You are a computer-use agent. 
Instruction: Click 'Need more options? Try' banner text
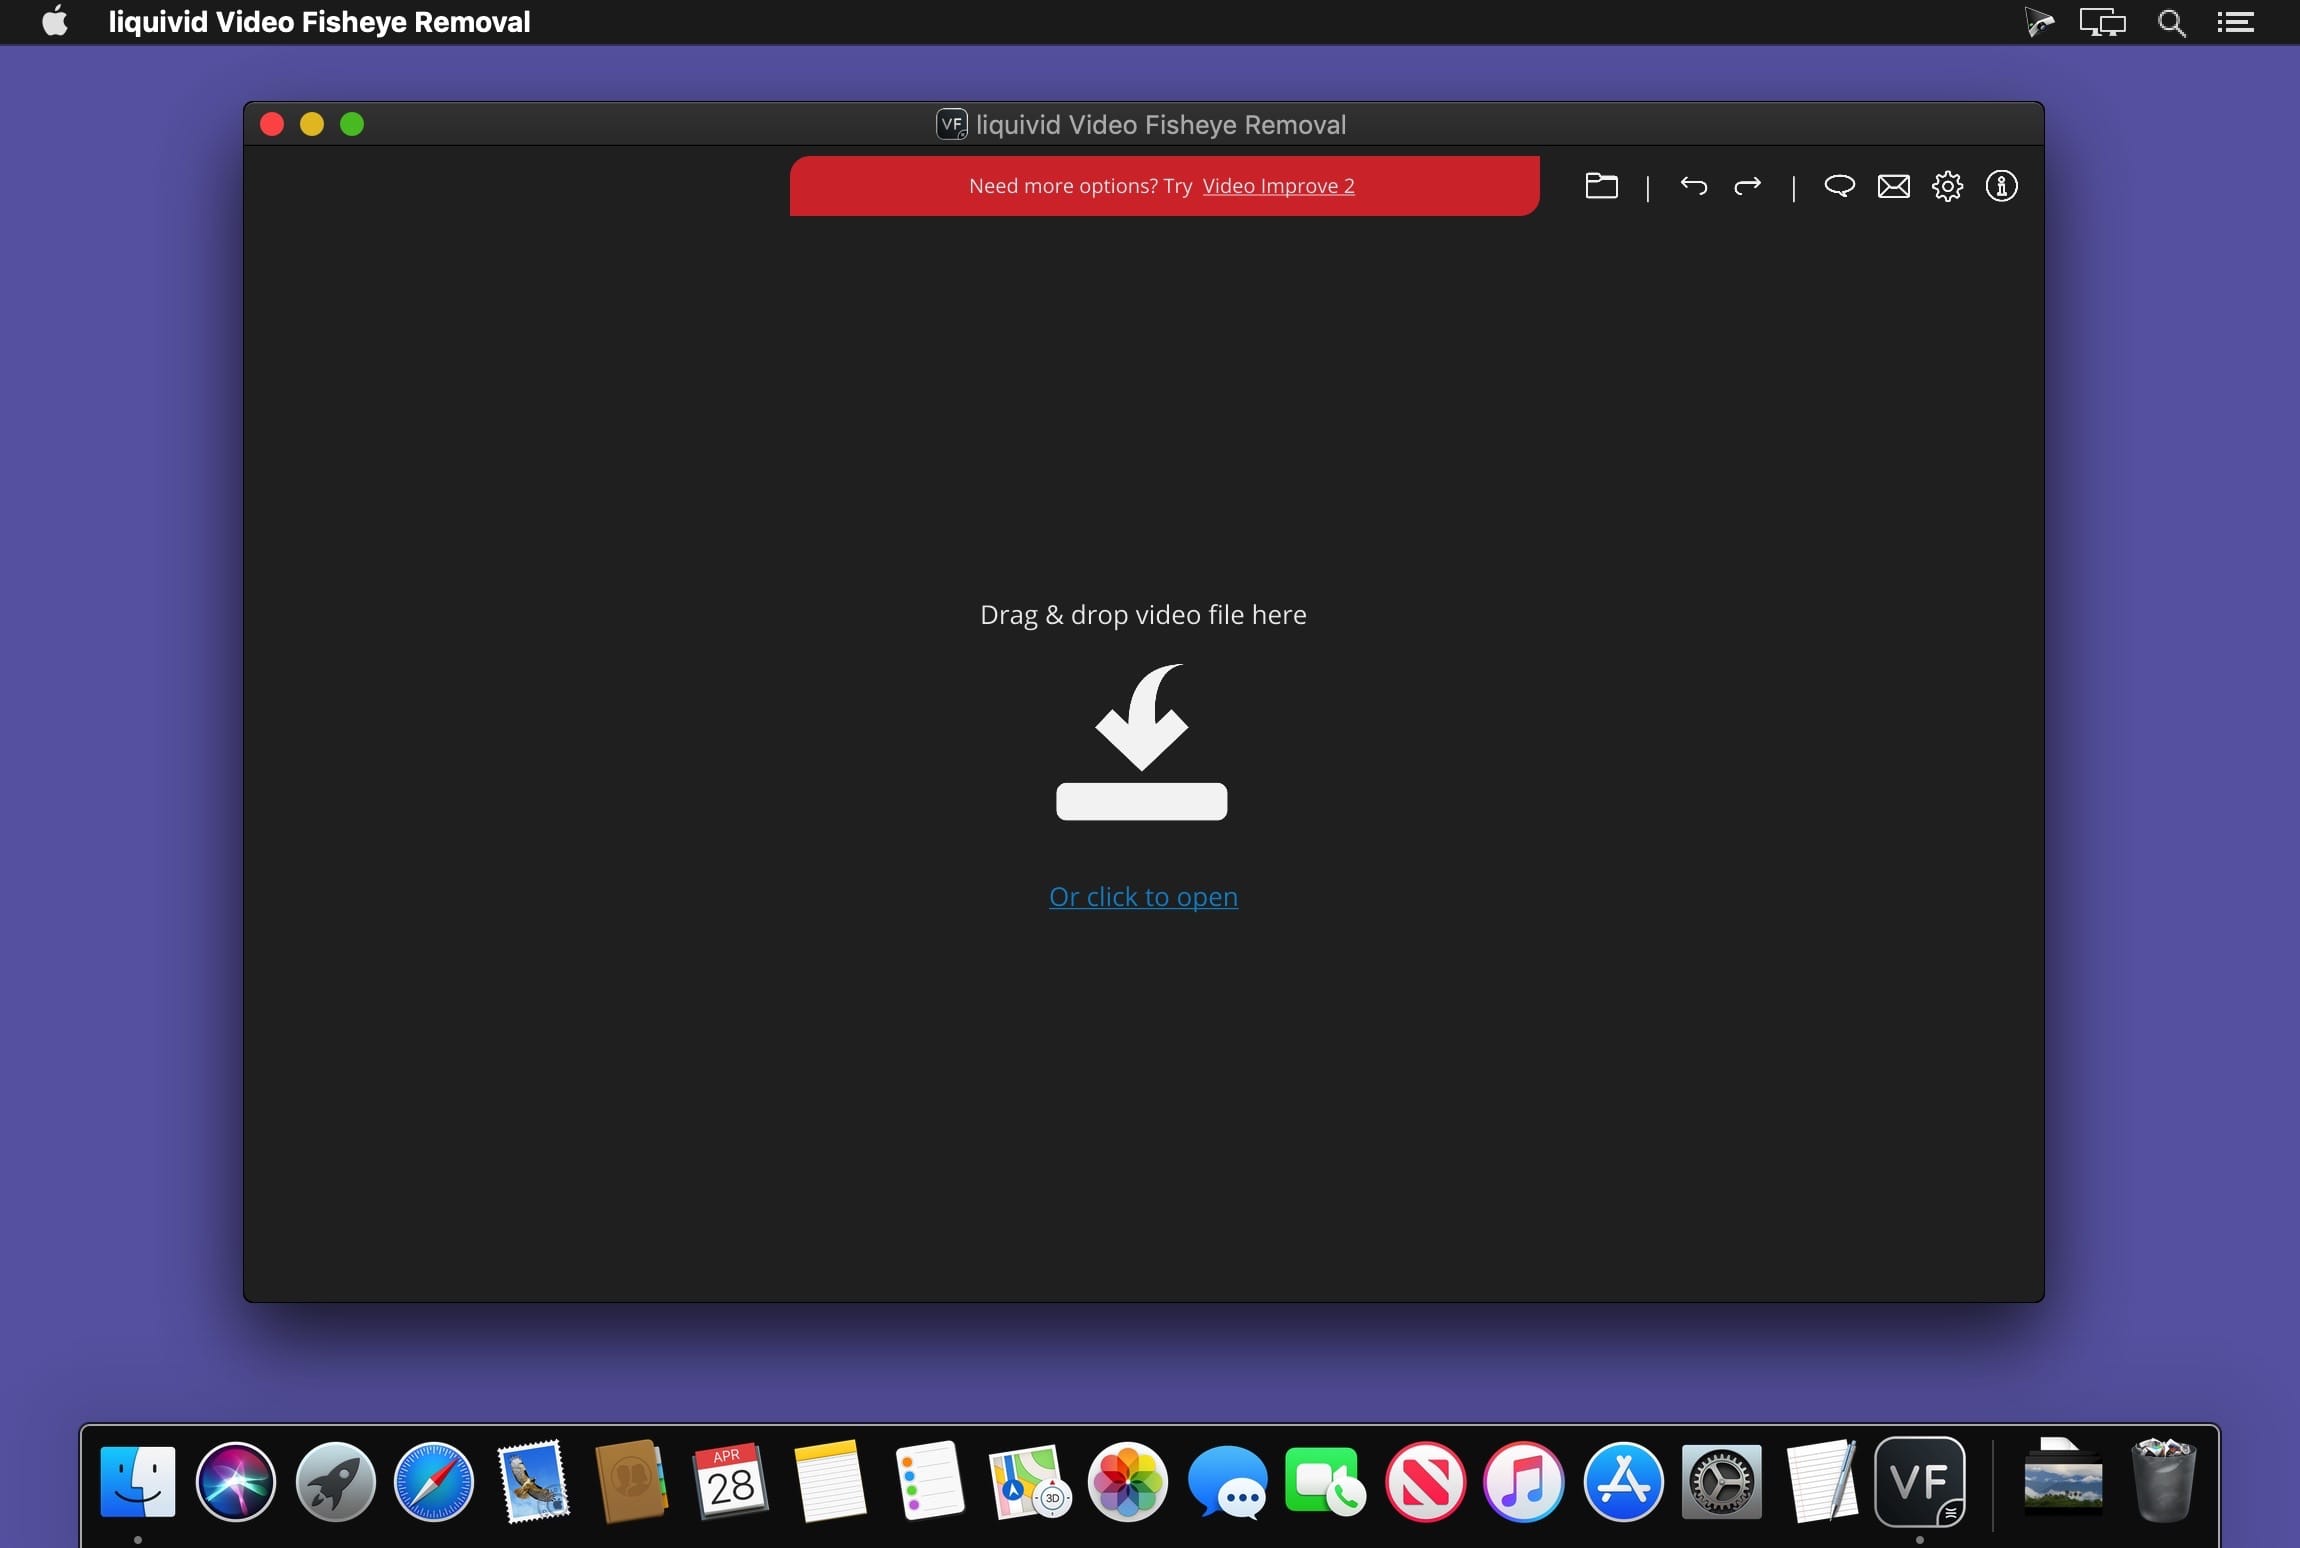1080,186
